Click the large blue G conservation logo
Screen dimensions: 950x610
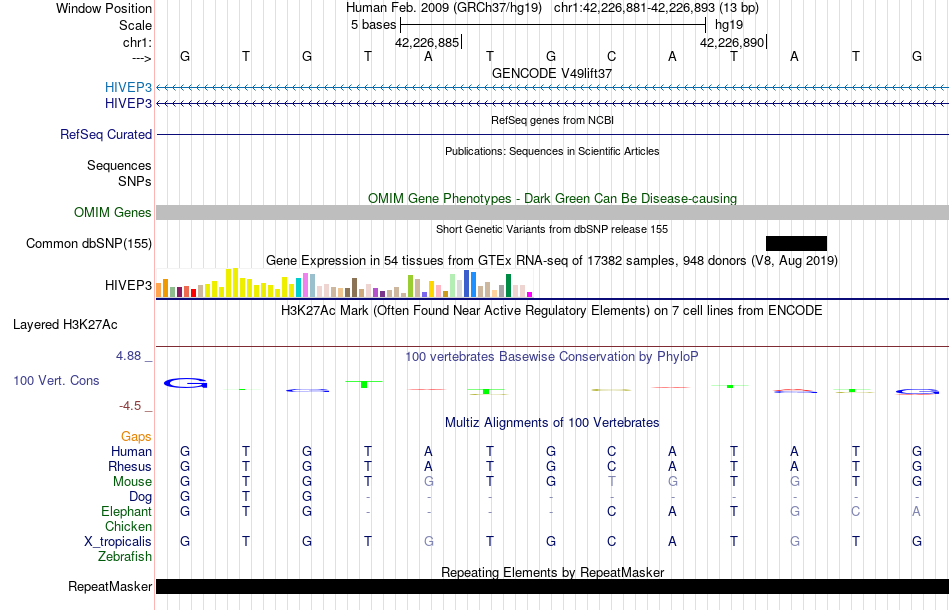click(185, 383)
